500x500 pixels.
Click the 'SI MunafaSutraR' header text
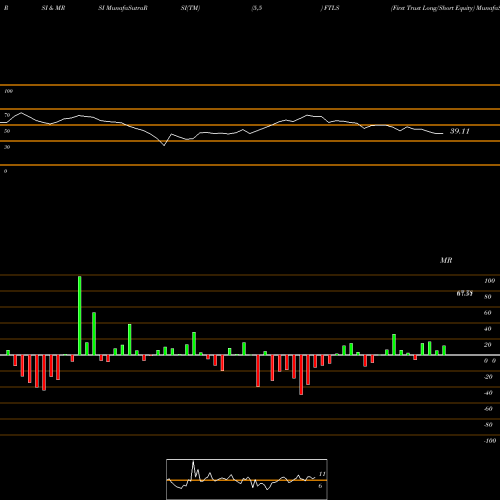[123, 8]
